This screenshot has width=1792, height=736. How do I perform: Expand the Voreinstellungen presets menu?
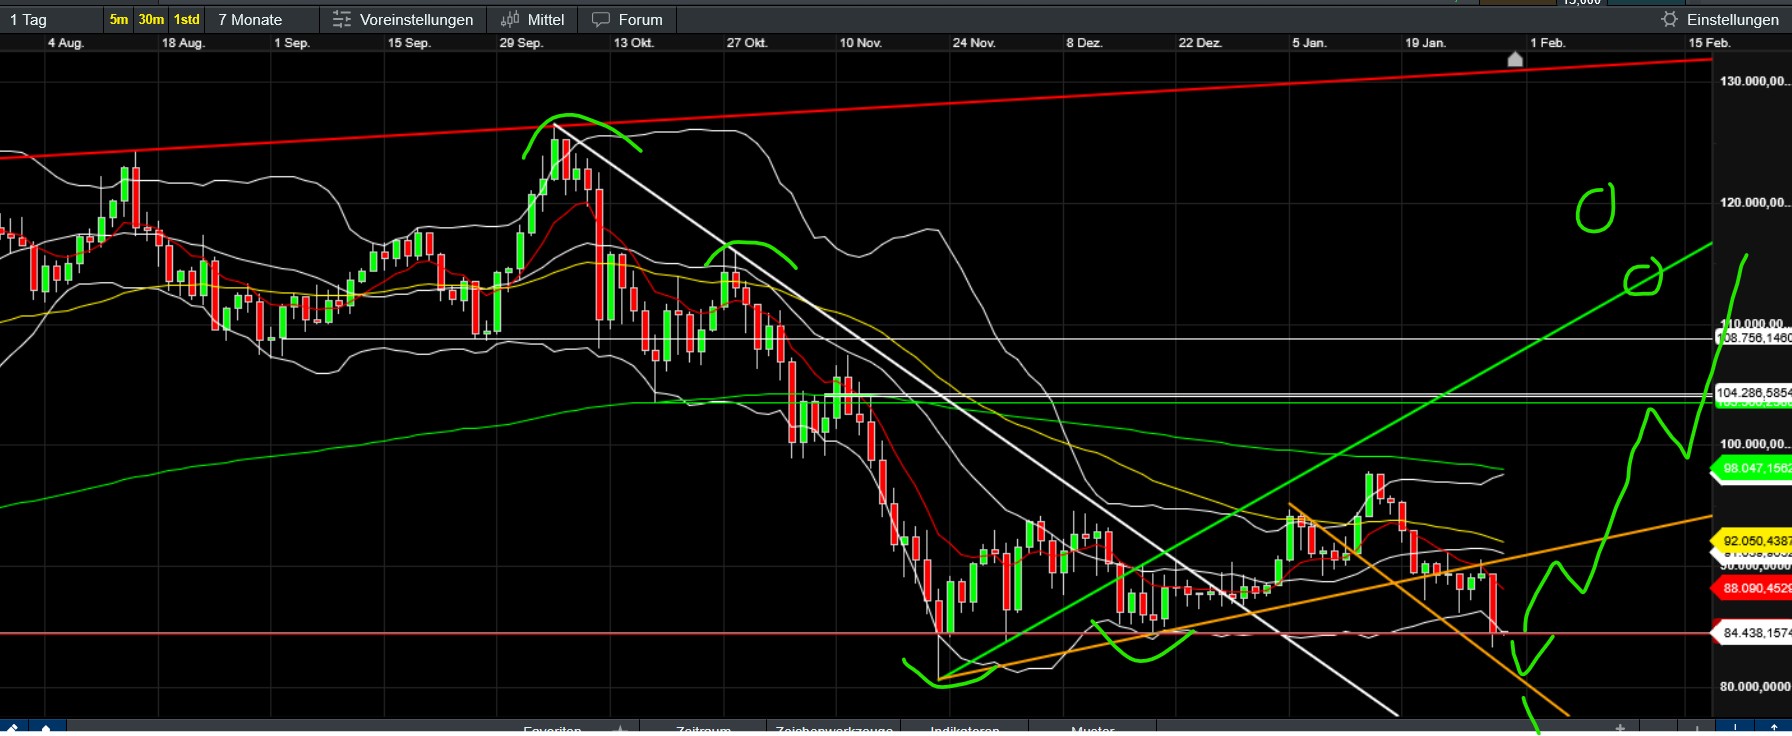pos(416,19)
